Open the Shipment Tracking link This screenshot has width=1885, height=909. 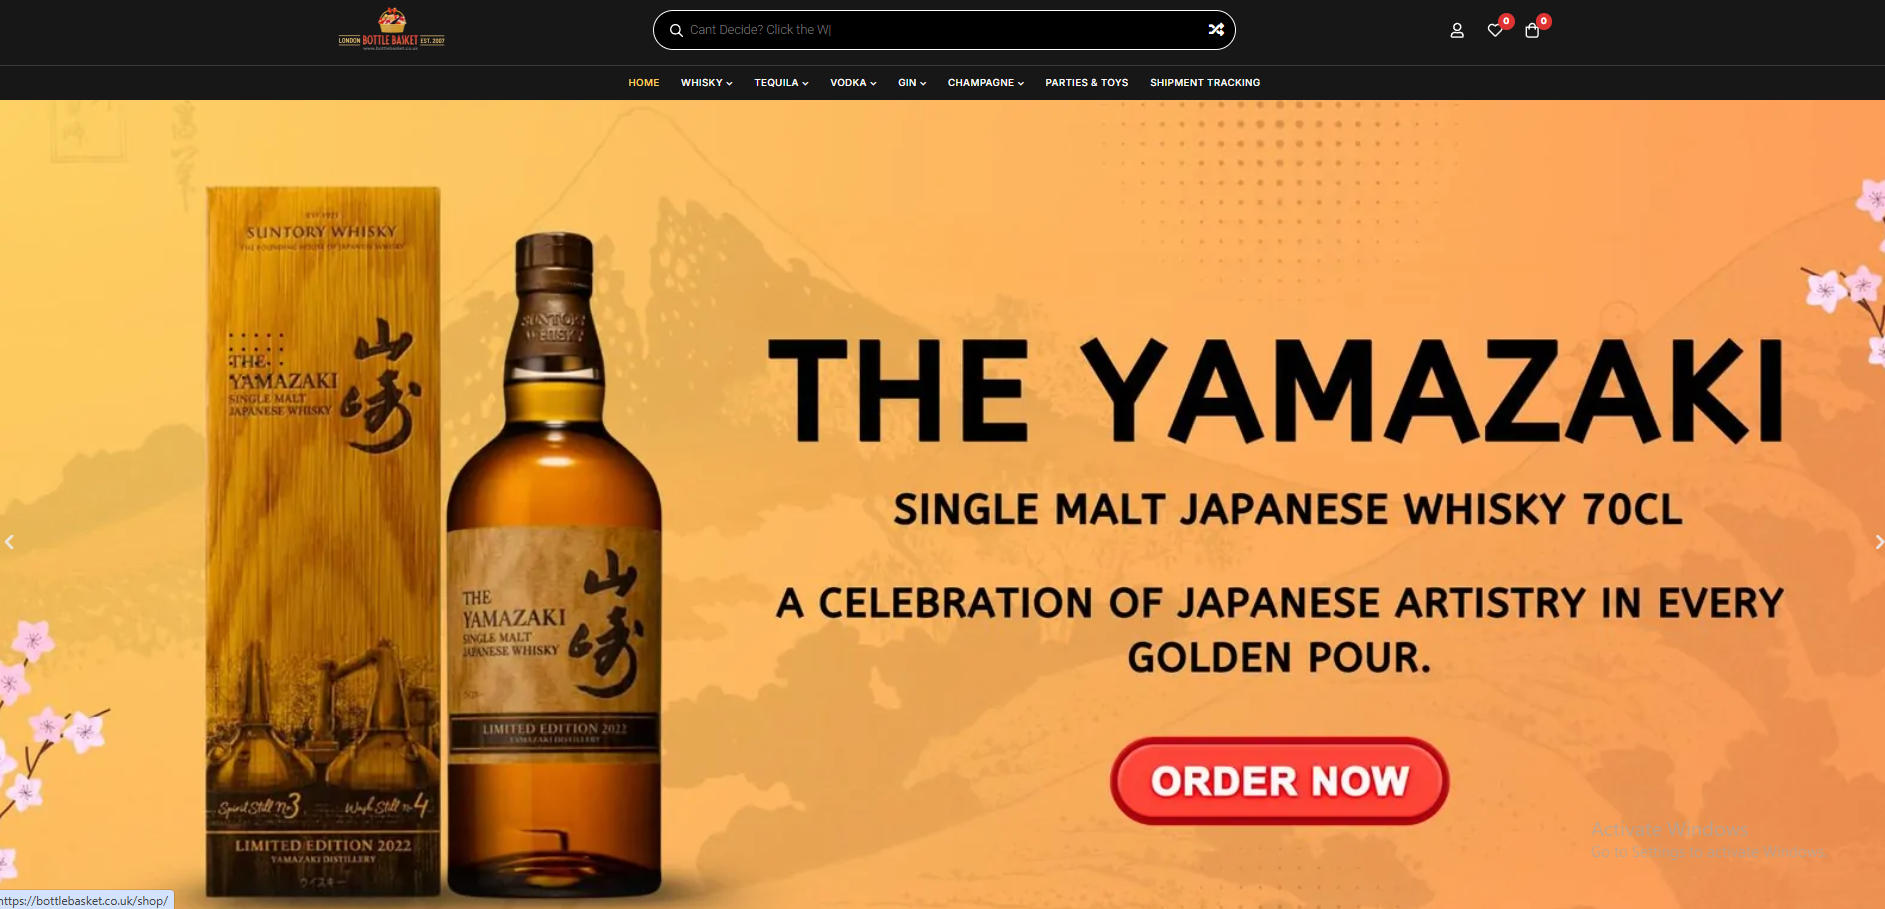[1205, 83]
